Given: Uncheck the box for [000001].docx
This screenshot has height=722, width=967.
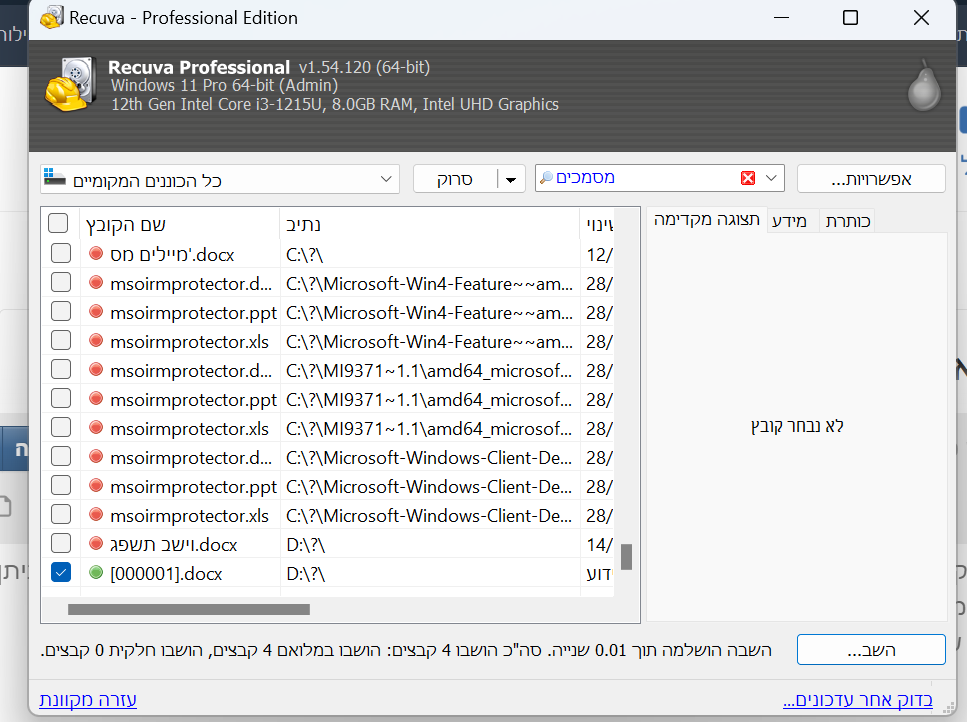Looking at the screenshot, I should point(60,572).
